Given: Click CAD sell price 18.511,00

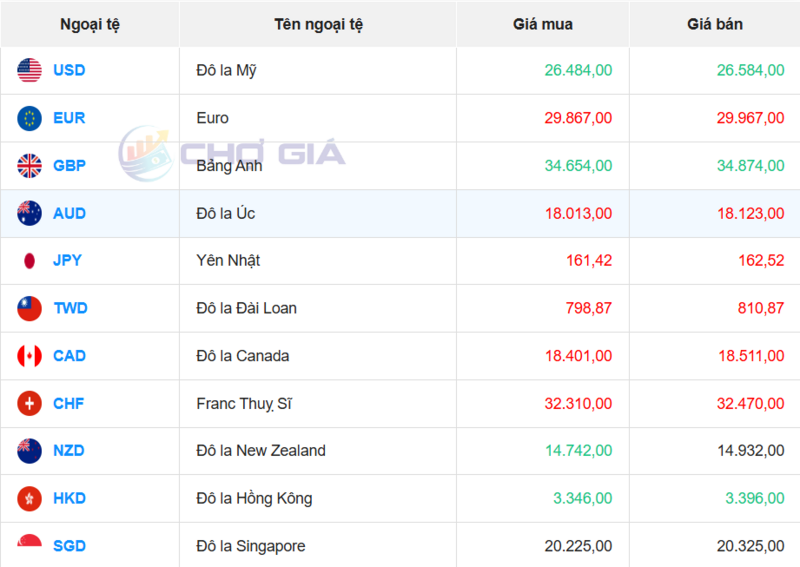Looking at the screenshot, I should [752, 356].
